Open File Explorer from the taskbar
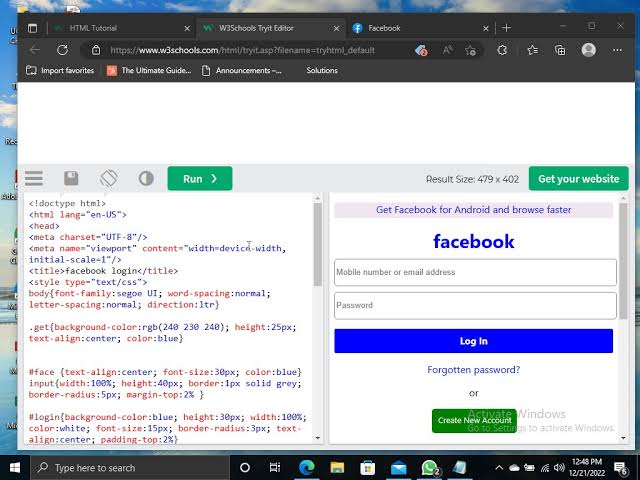Screen dimensions: 640x480 [337, 468]
